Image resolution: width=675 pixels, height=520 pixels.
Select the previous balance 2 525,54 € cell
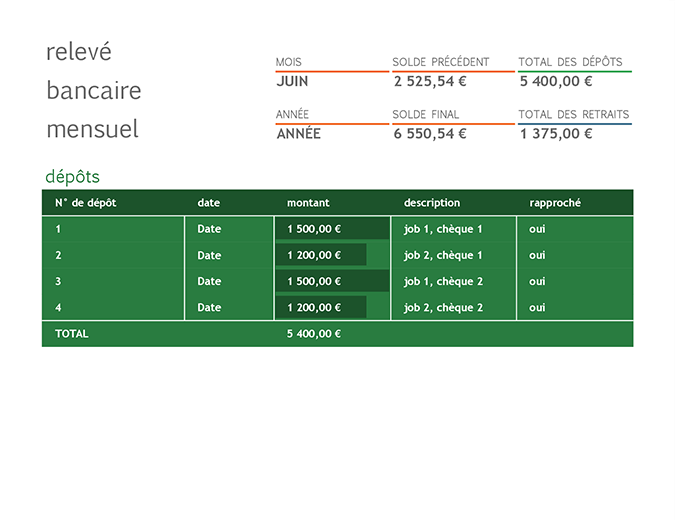tap(430, 82)
